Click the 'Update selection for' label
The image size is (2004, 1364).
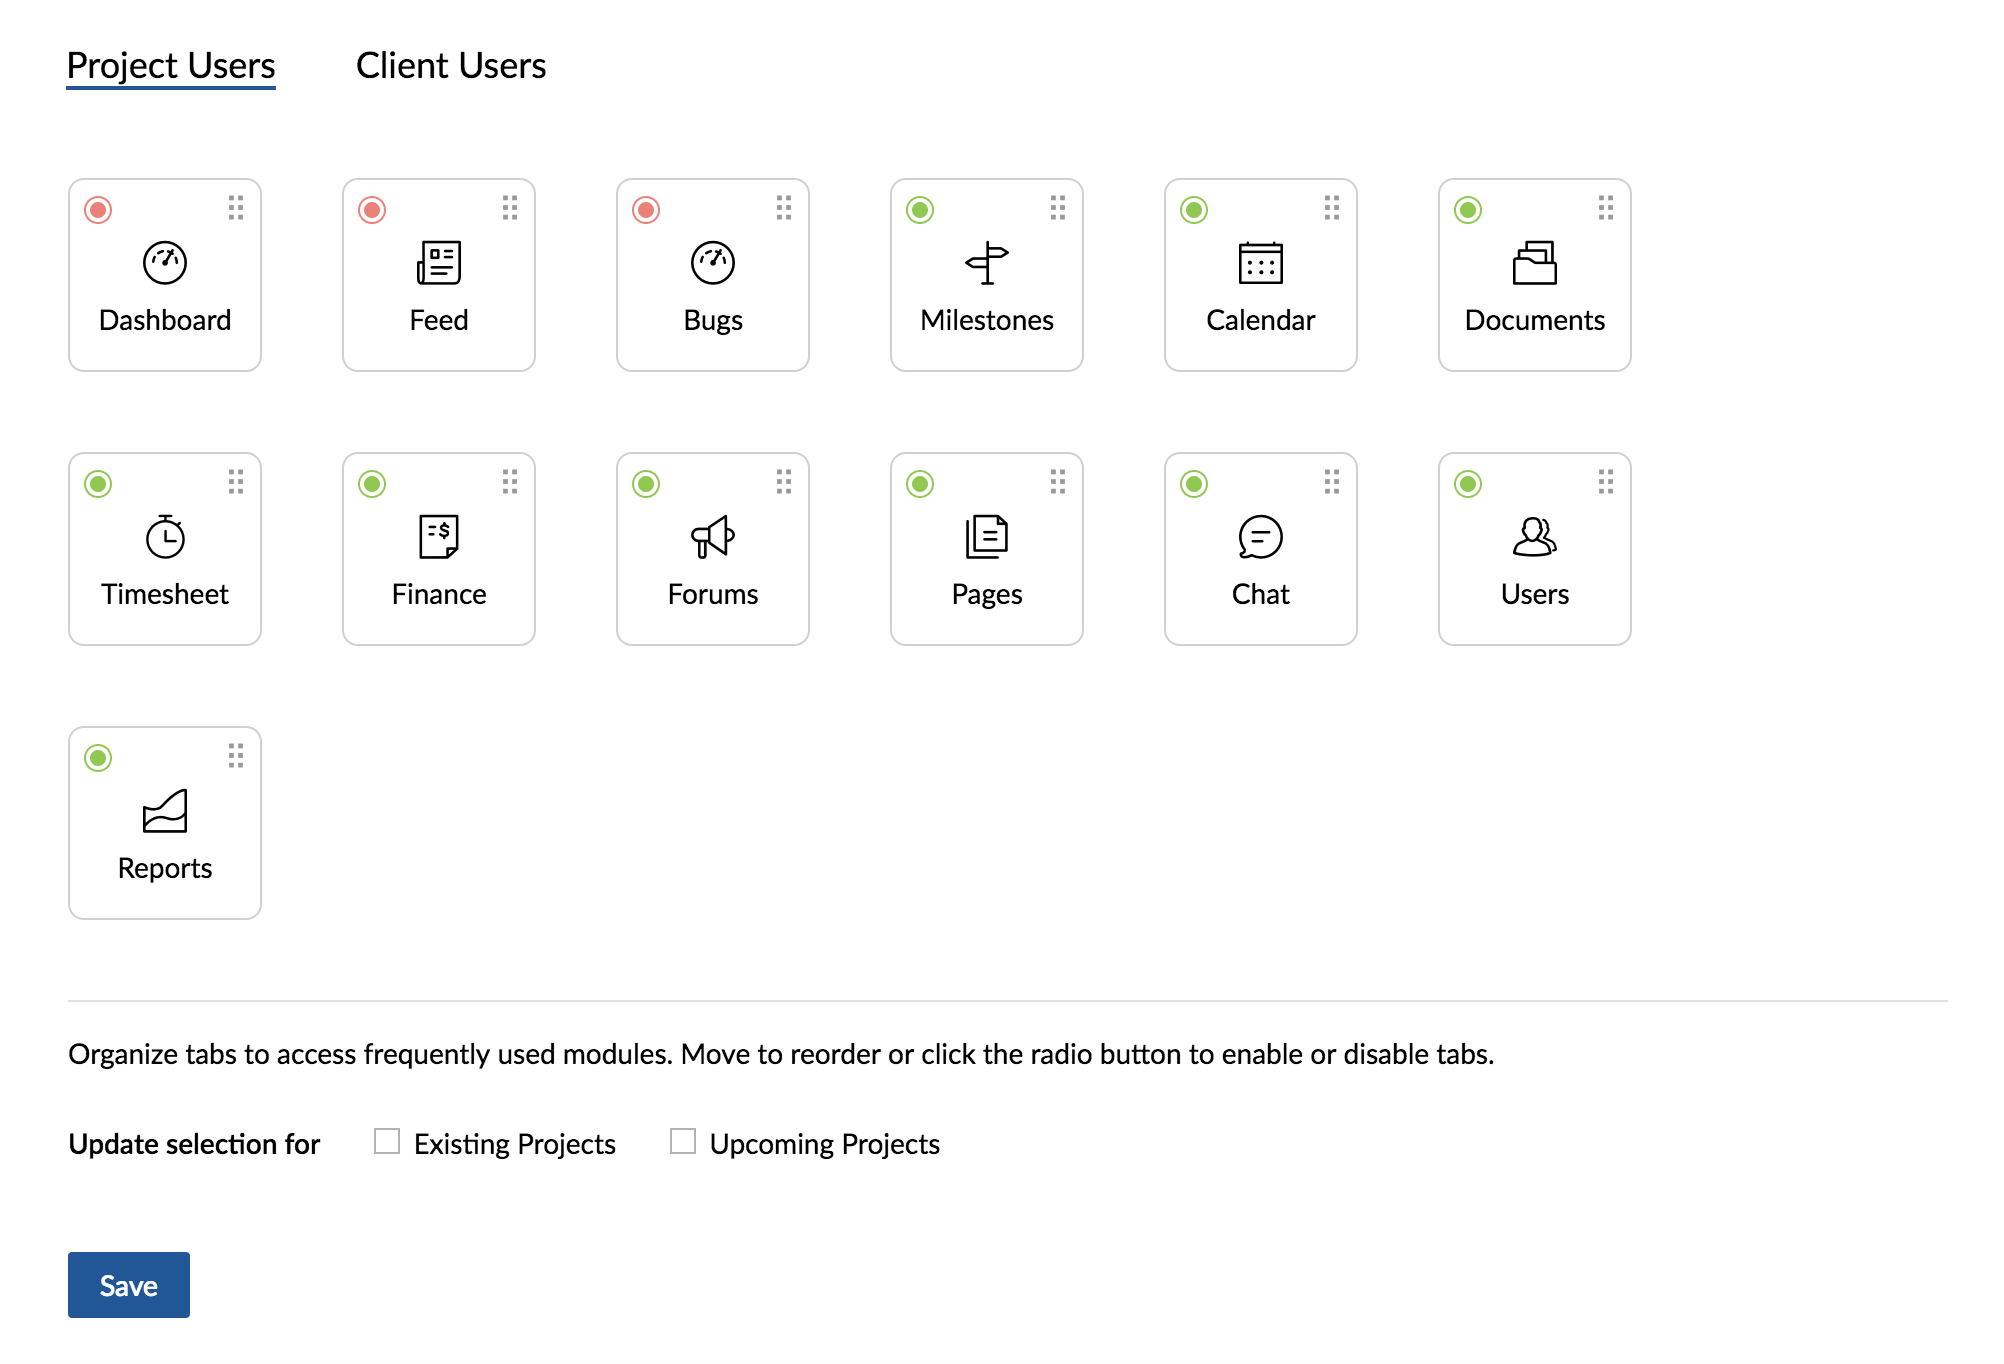point(194,1144)
